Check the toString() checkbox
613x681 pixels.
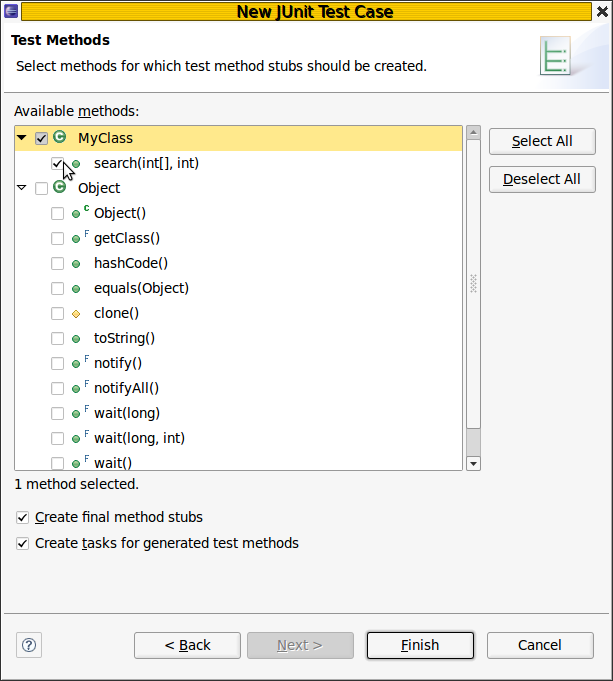point(57,338)
